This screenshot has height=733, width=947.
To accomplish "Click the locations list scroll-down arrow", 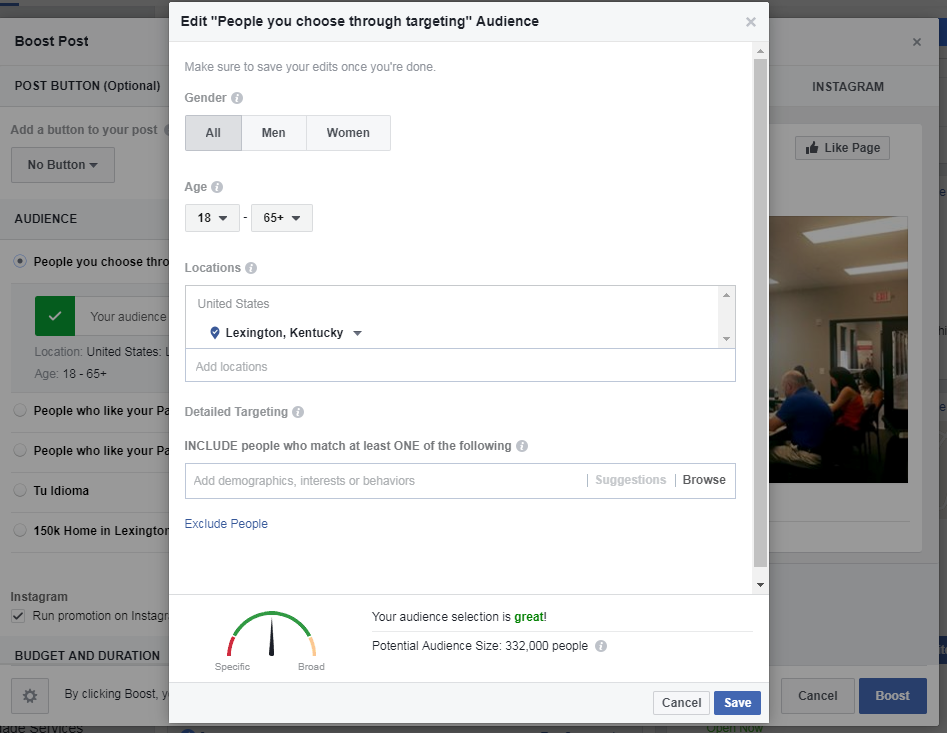I will click(727, 339).
